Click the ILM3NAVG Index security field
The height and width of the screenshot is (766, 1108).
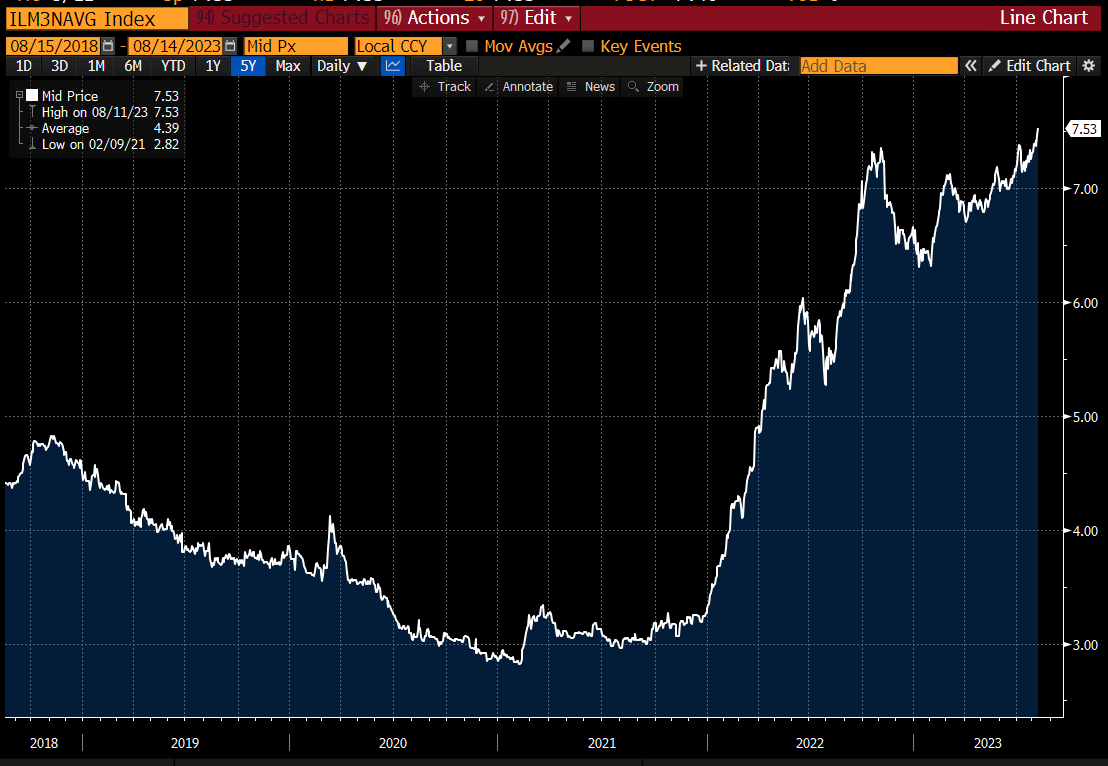tap(97, 18)
